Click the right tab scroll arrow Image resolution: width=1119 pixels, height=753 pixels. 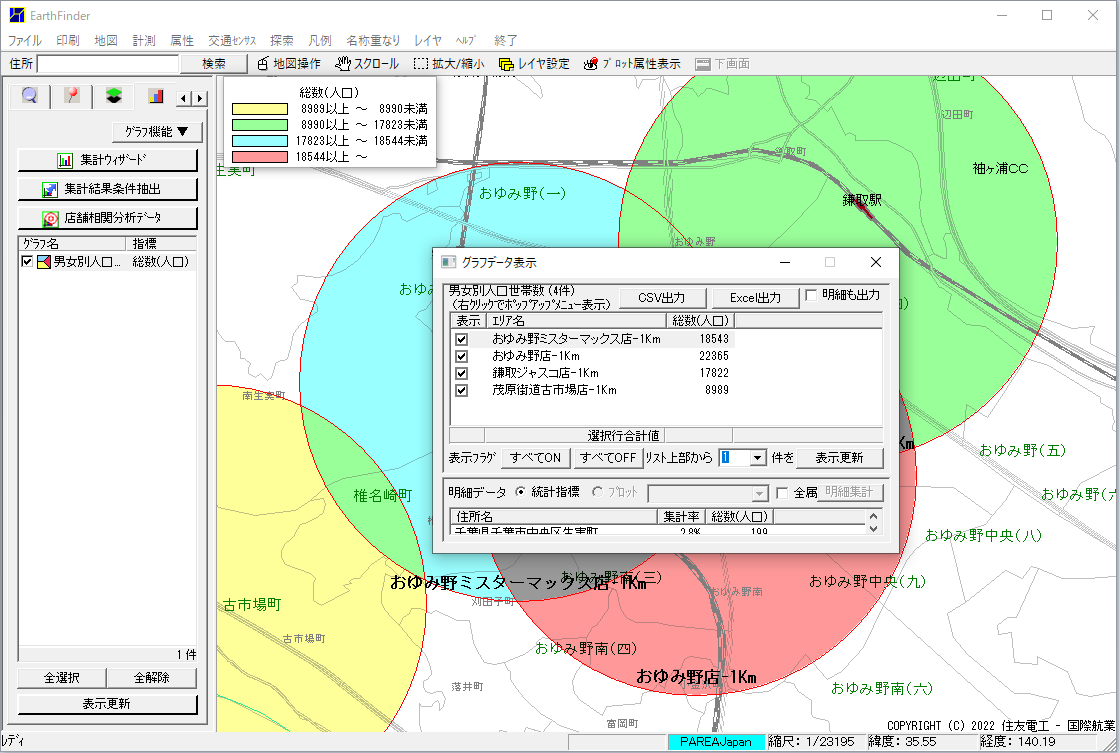coord(200,98)
